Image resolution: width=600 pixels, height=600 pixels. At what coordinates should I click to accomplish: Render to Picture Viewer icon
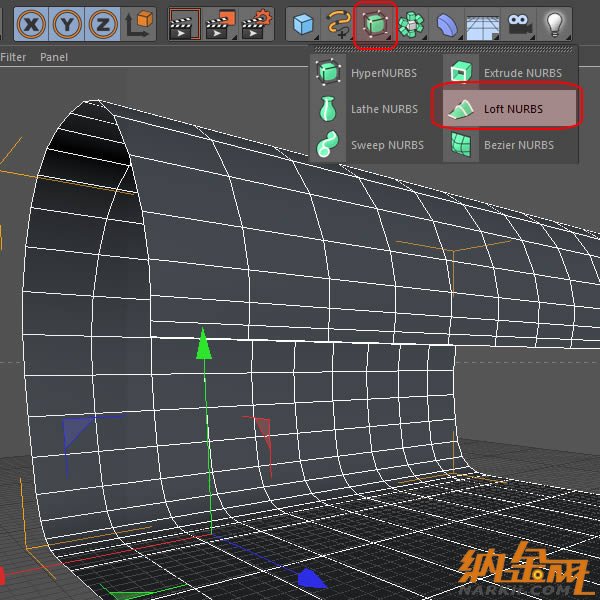pyautogui.click(x=220, y=24)
